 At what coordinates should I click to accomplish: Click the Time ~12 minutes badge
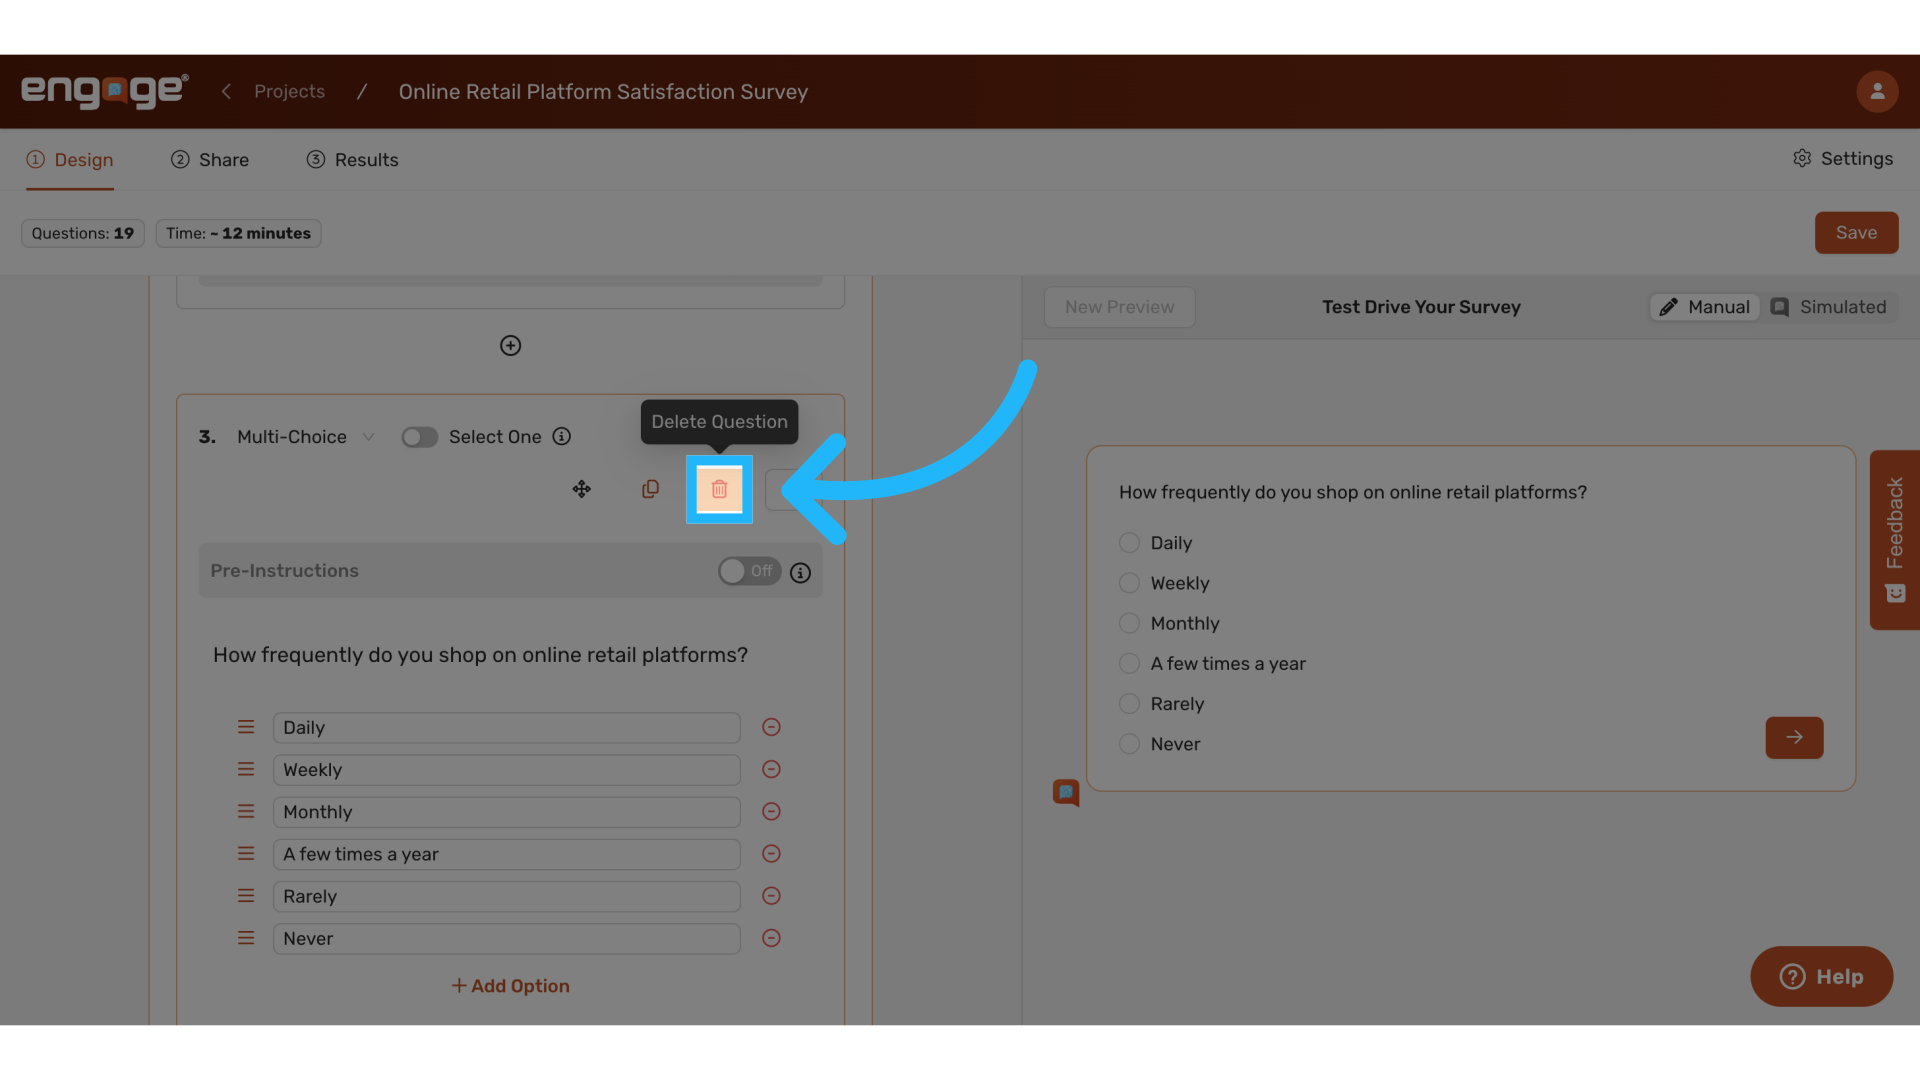tap(238, 233)
